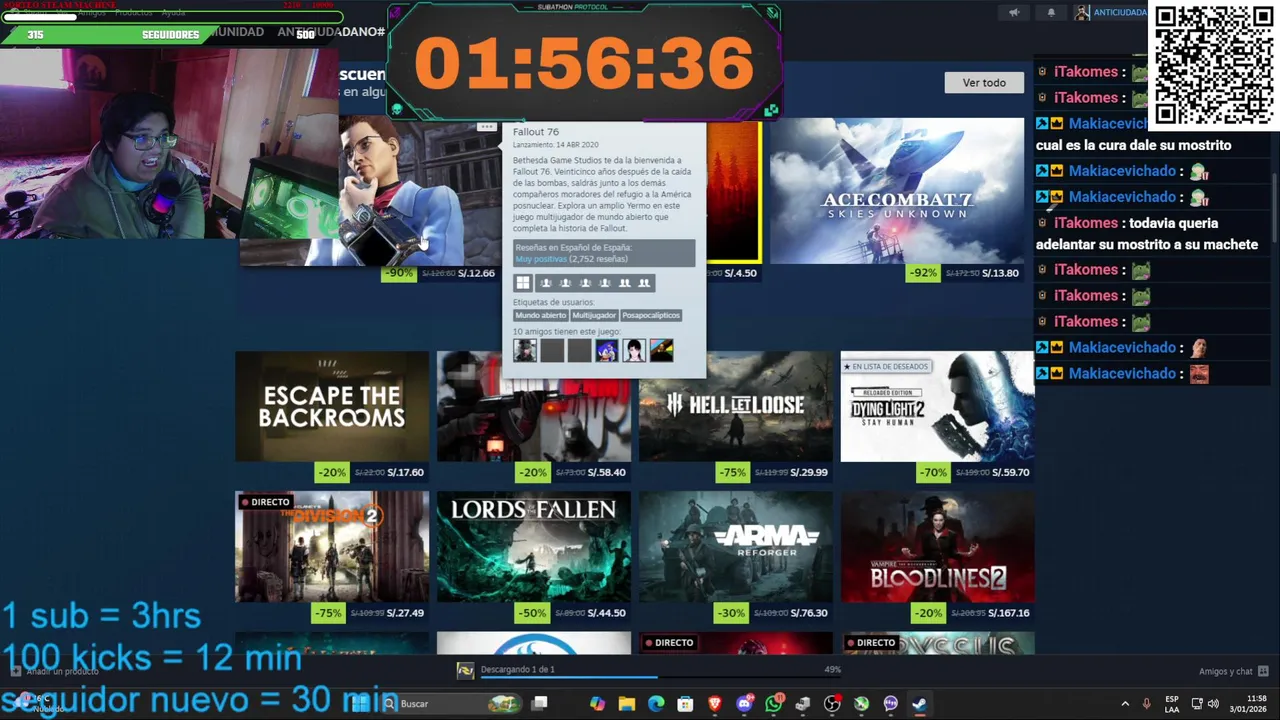Open the Lords of the Fallen capsule
This screenshot has height=720, width=1280.
(534, 547)
